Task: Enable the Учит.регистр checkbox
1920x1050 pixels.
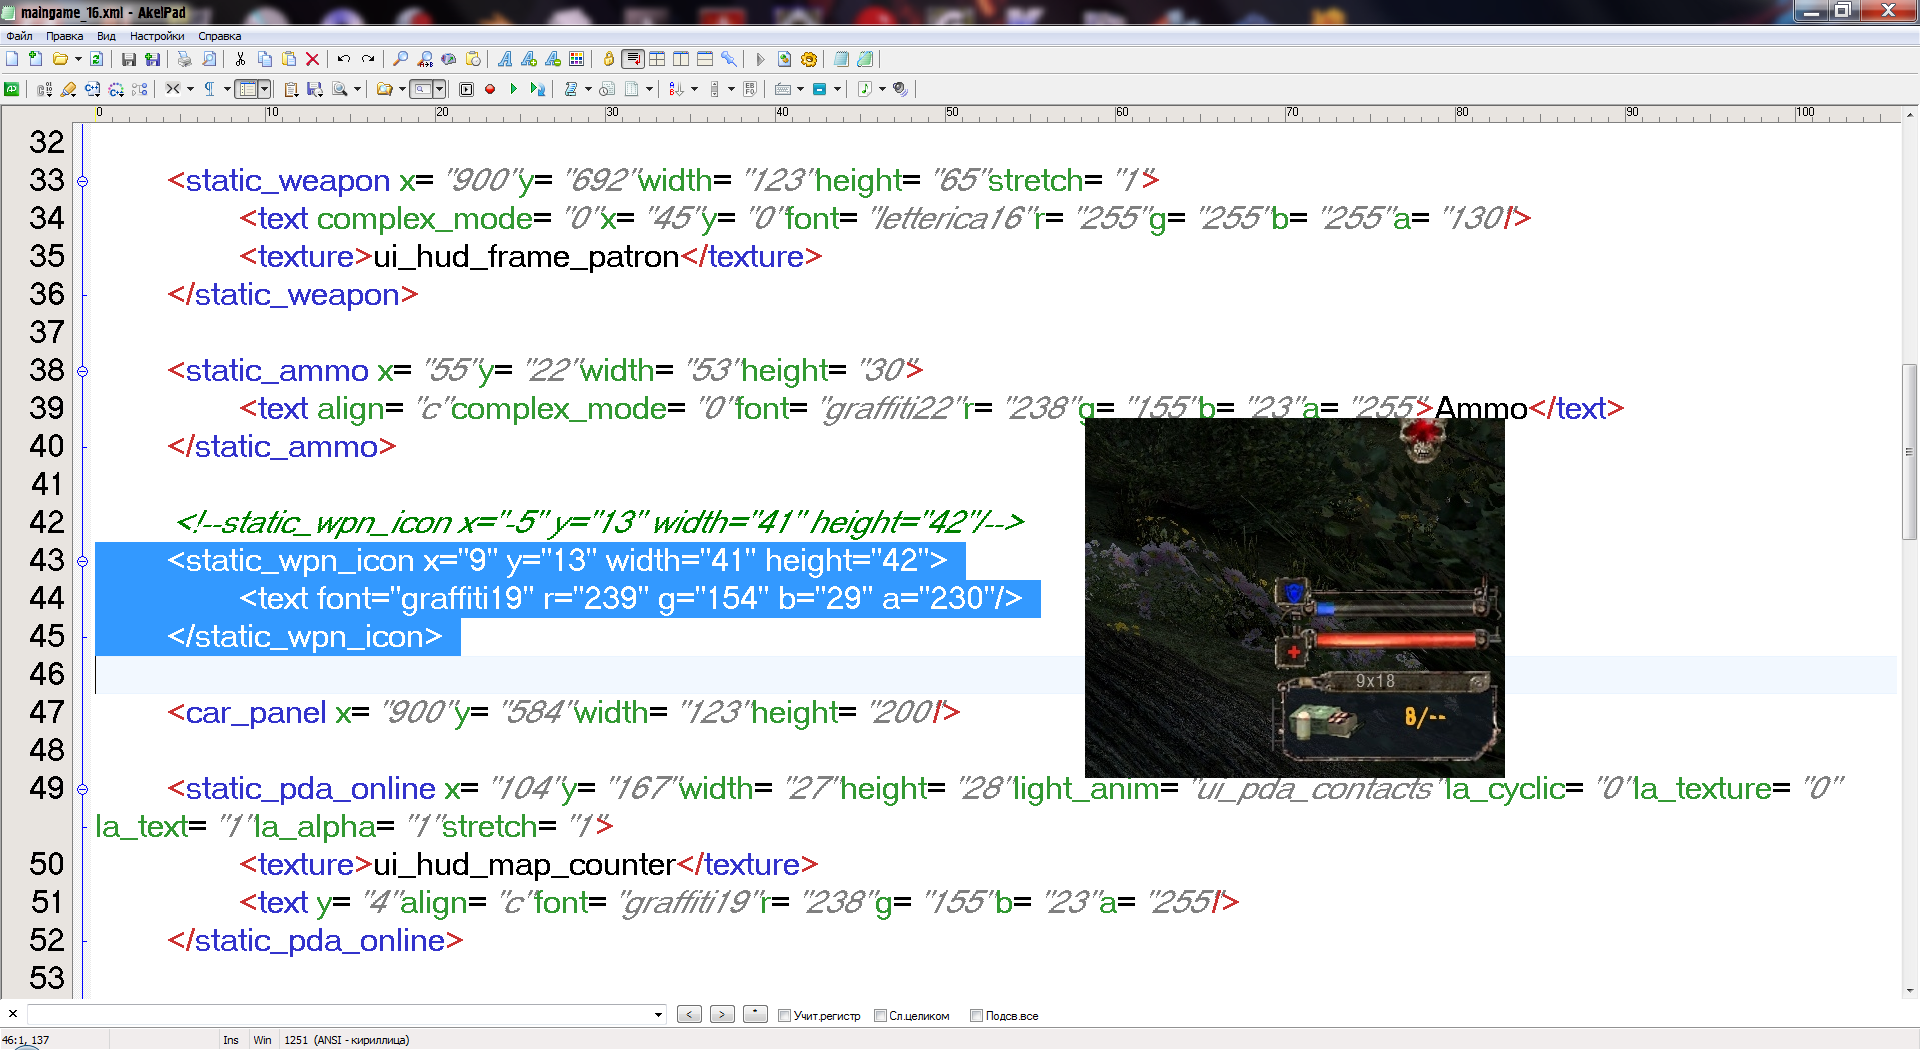Action: pyautogui.click(x=785, y=1016)
